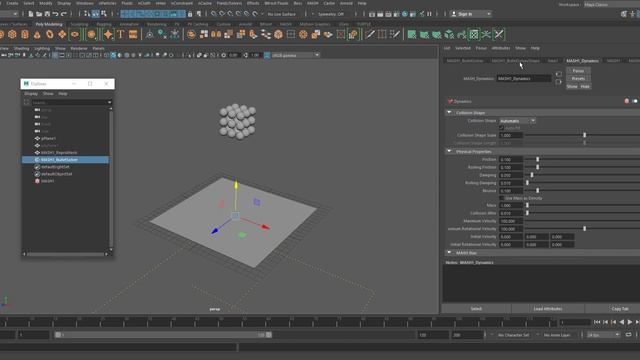Toggle the Use Mass as Density checkbox
Image resolution: width=640 pixels, height=360 pixels.
(502, 198)
